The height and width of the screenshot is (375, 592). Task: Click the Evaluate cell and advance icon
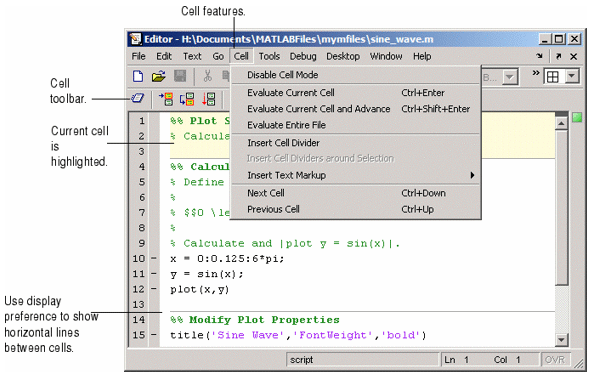187,99
